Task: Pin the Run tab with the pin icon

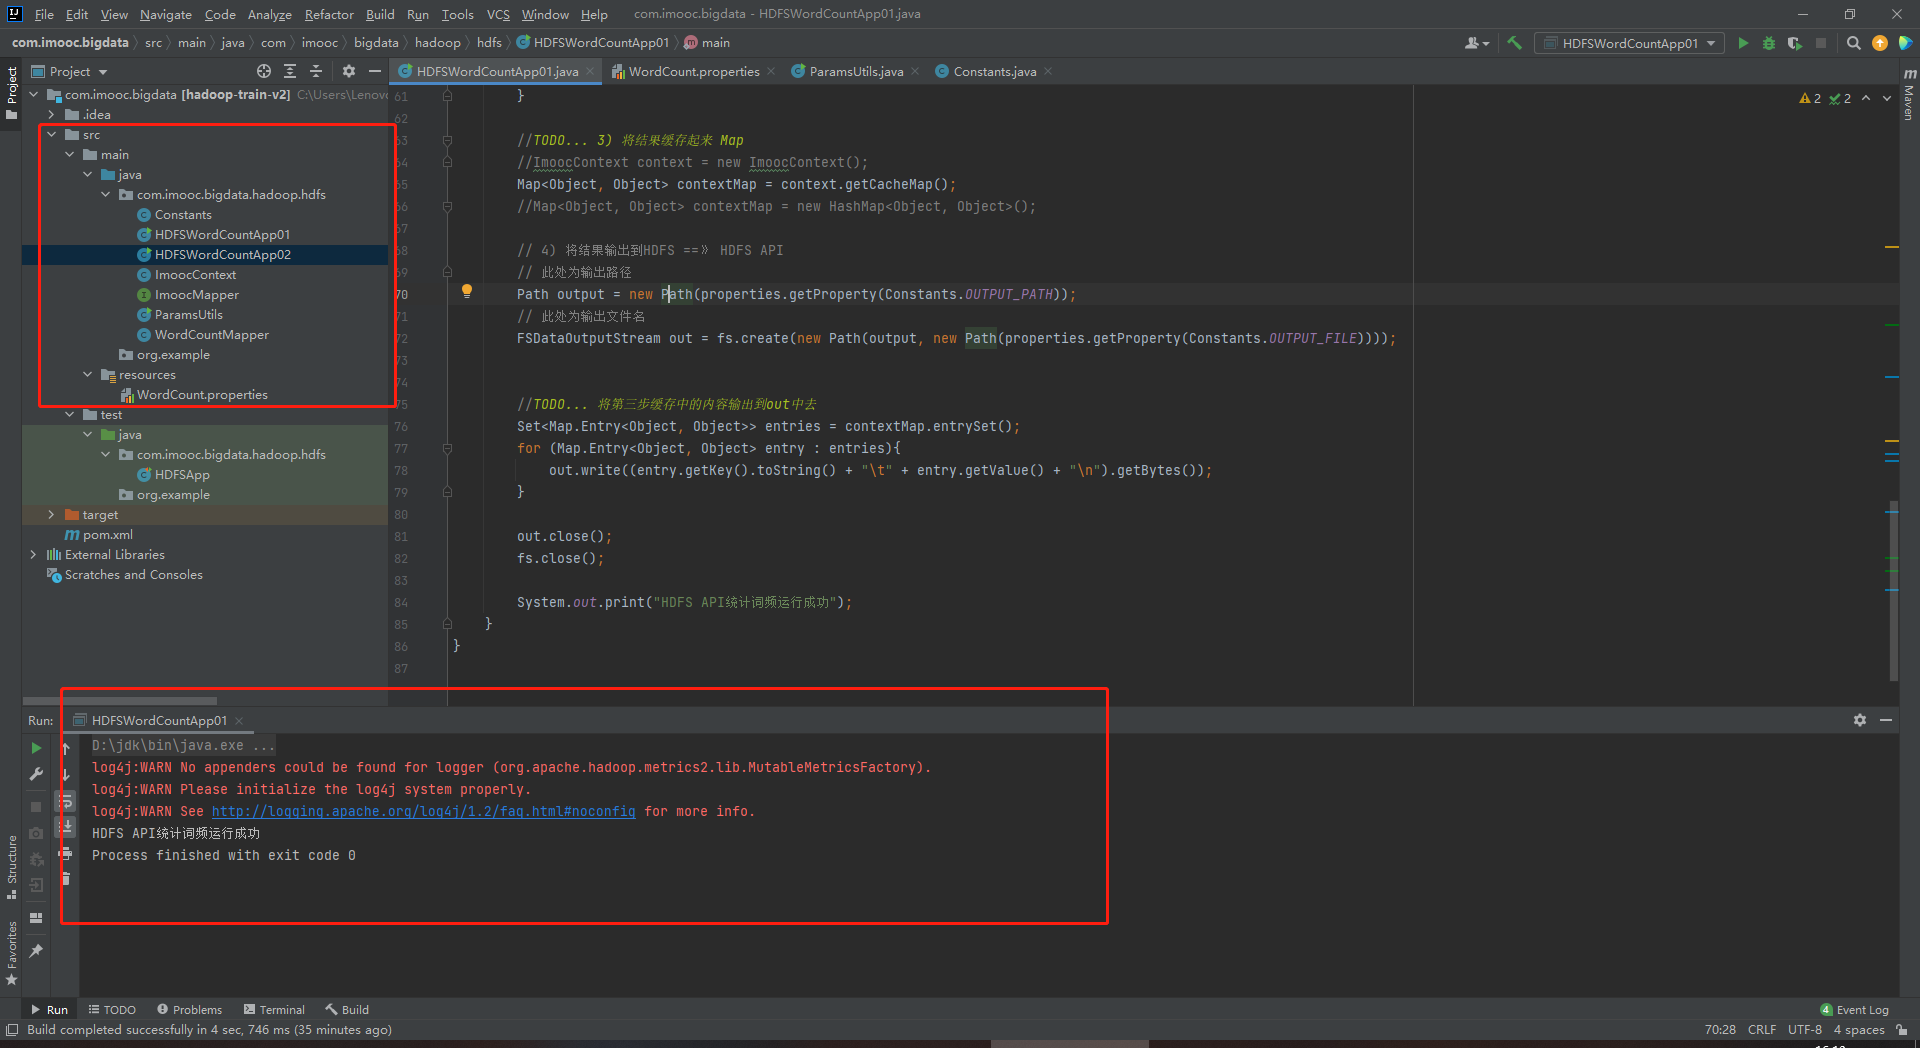Action: (36, 950)
